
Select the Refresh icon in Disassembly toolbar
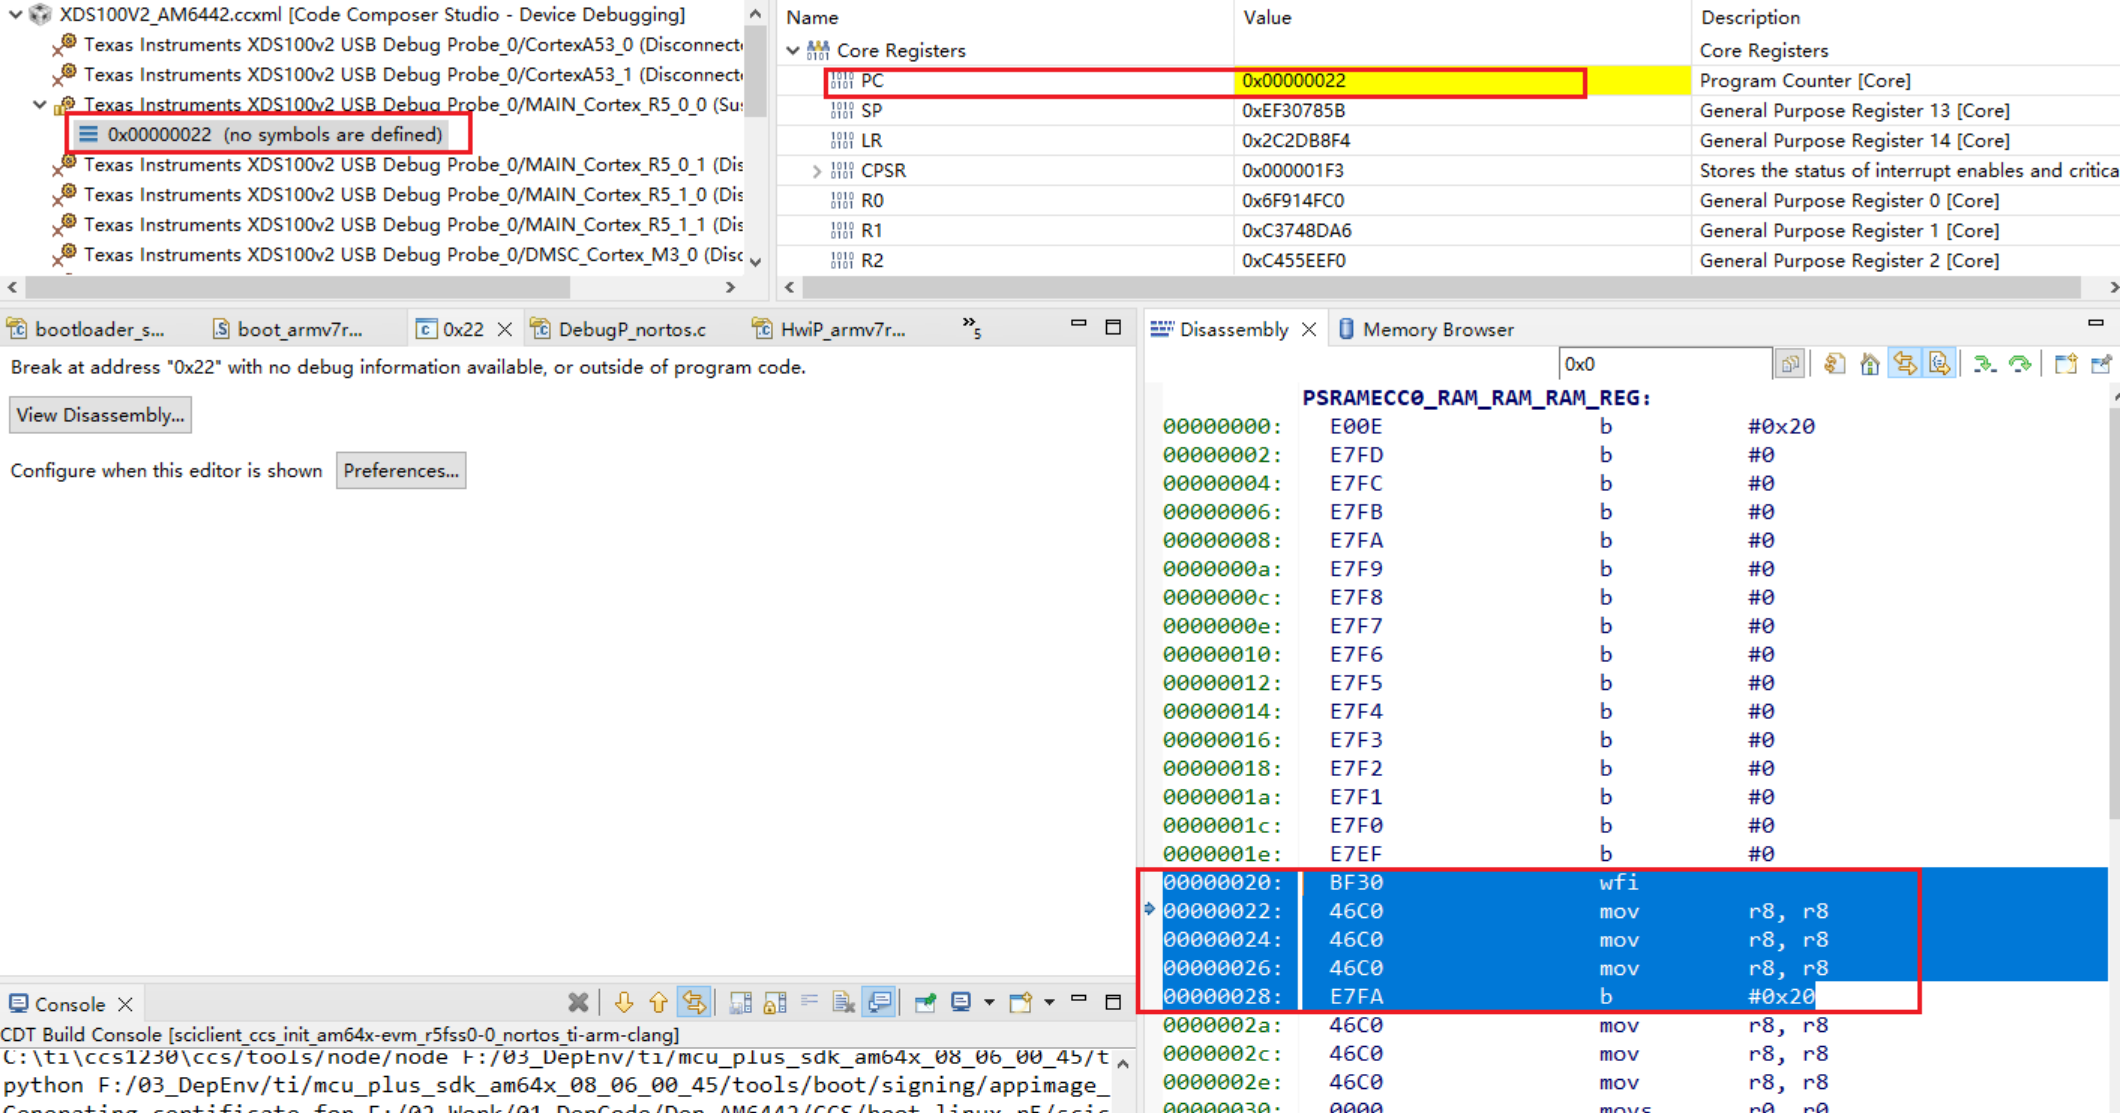coord(1834,363)
